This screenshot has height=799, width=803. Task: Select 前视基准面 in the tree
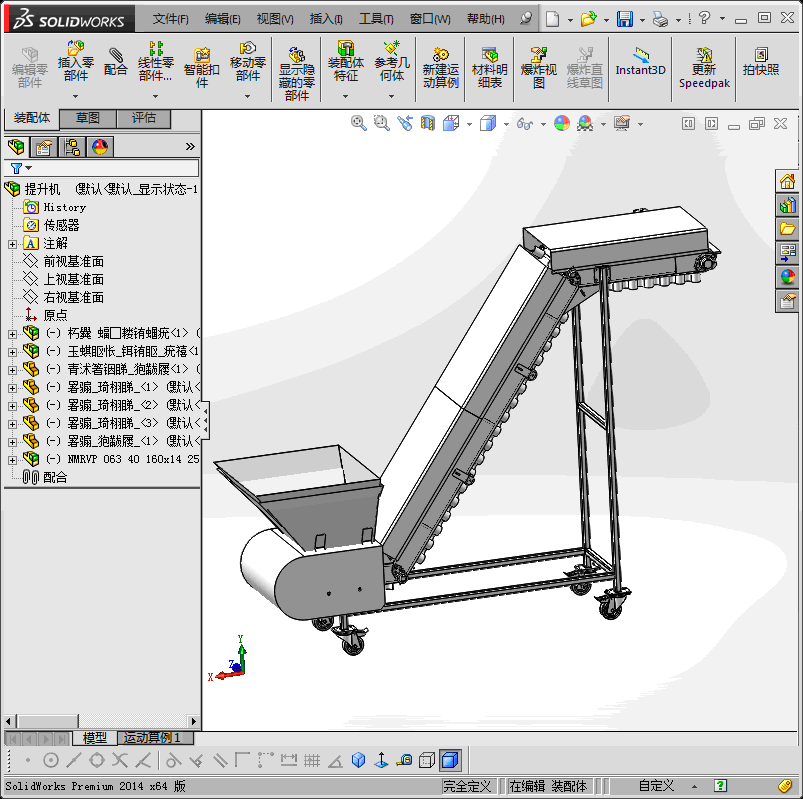point(73,261)
